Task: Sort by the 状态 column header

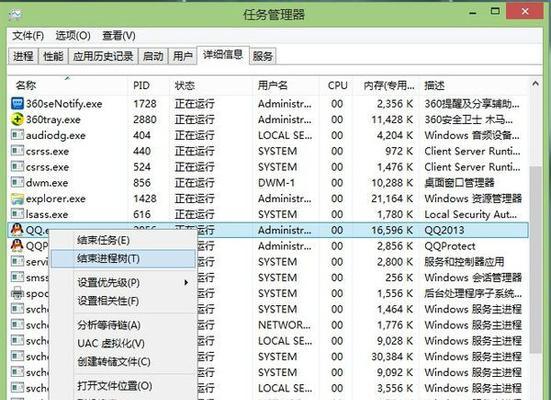Action: [x=211, y=85]
